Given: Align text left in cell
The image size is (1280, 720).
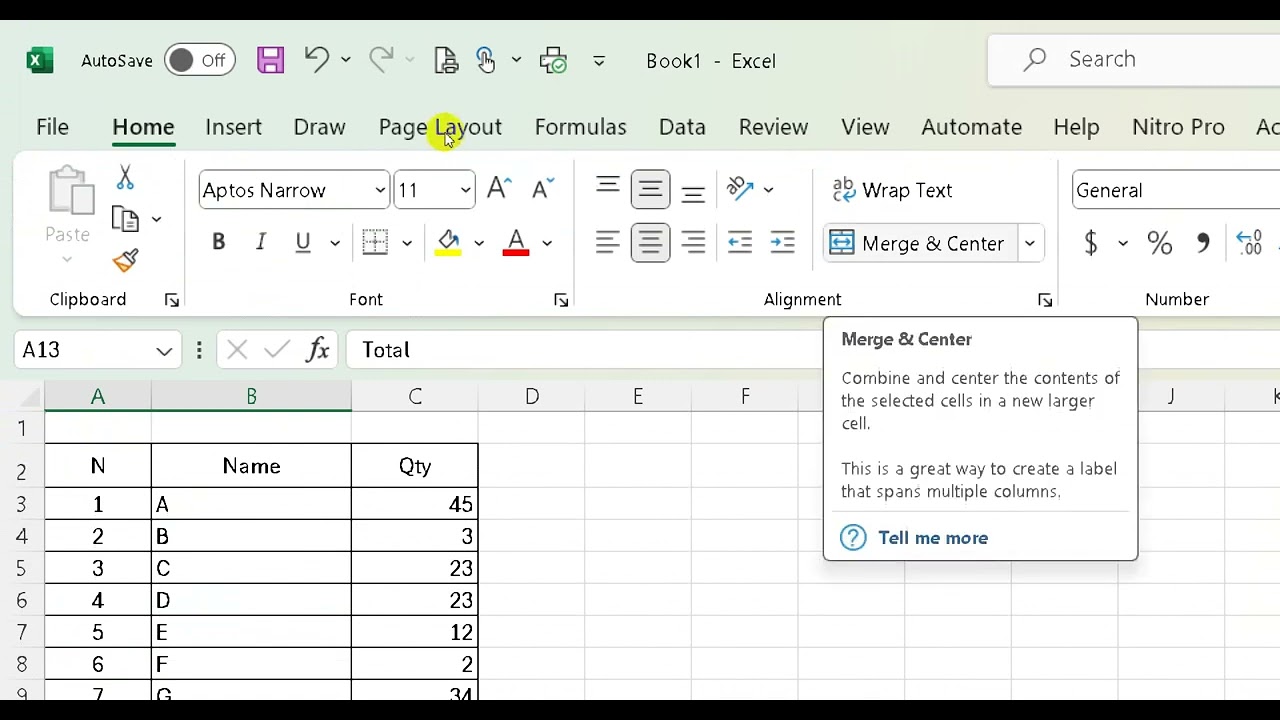Looking at the screenshot, I should [607, 242].
